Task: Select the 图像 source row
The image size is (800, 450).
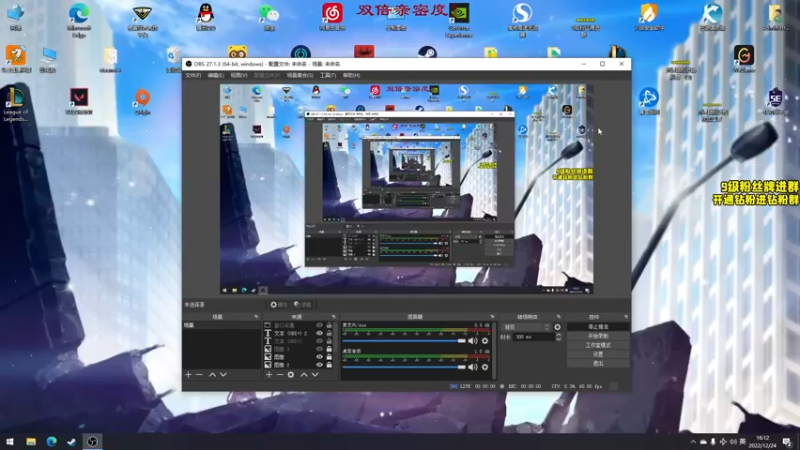Action: click(298, 357)
